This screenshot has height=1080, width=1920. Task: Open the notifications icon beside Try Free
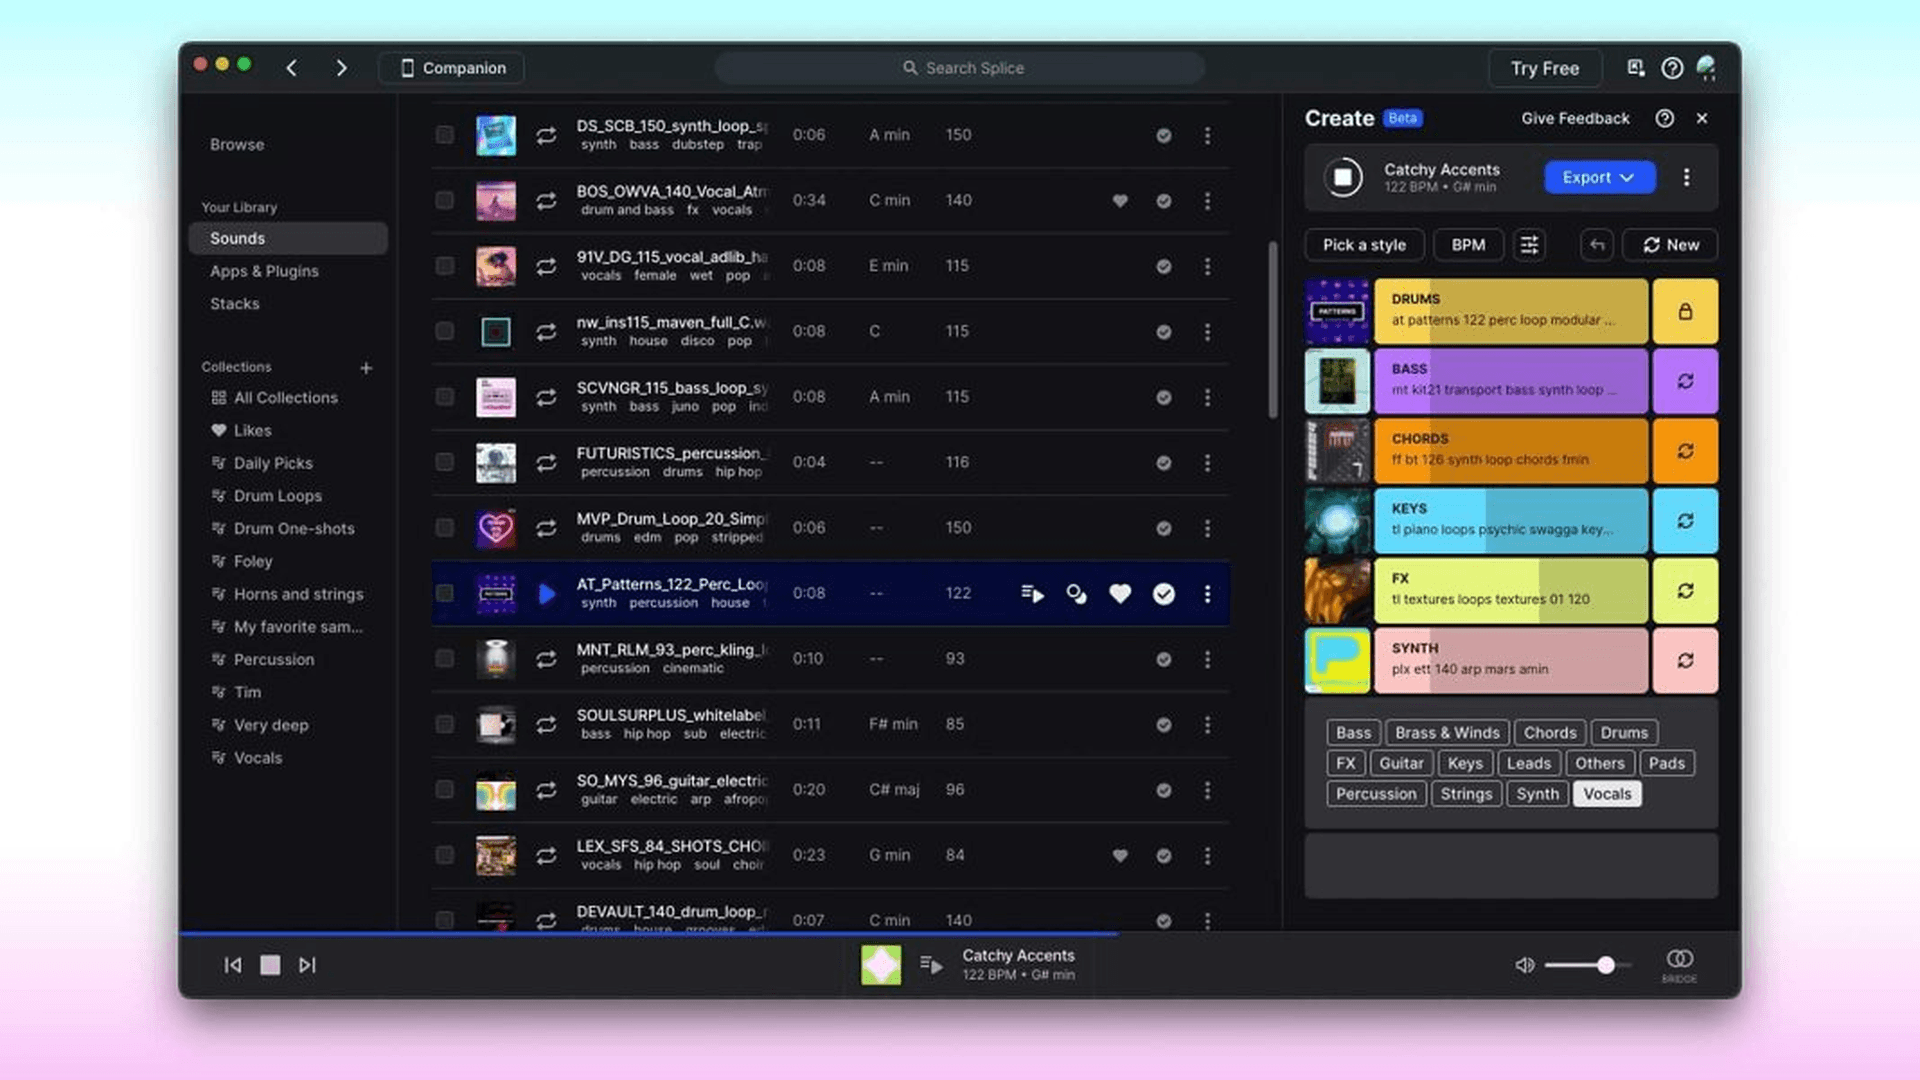1636,68
